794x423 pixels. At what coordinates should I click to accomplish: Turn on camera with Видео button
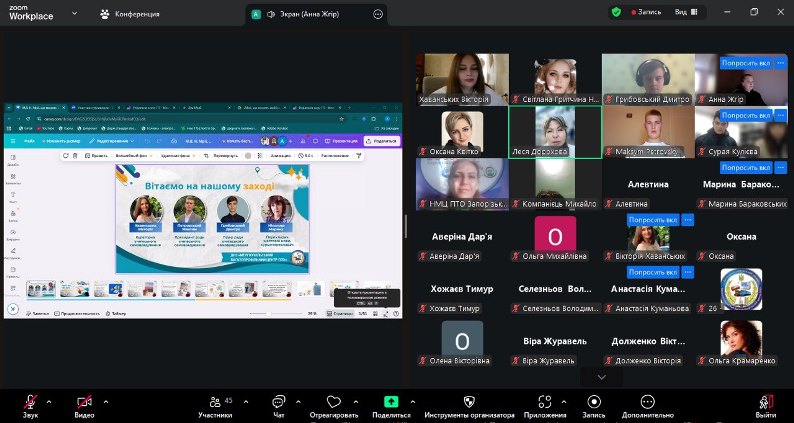pos(84,407)
